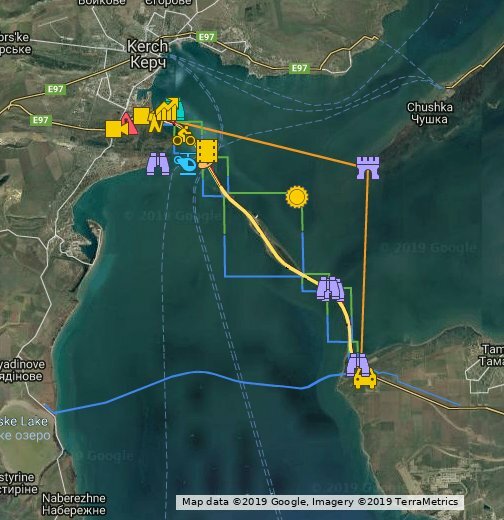Click binoculars marker beside the helicopter
The width and height of the screenshot is (504, 520).
click(x=158, y=164)
